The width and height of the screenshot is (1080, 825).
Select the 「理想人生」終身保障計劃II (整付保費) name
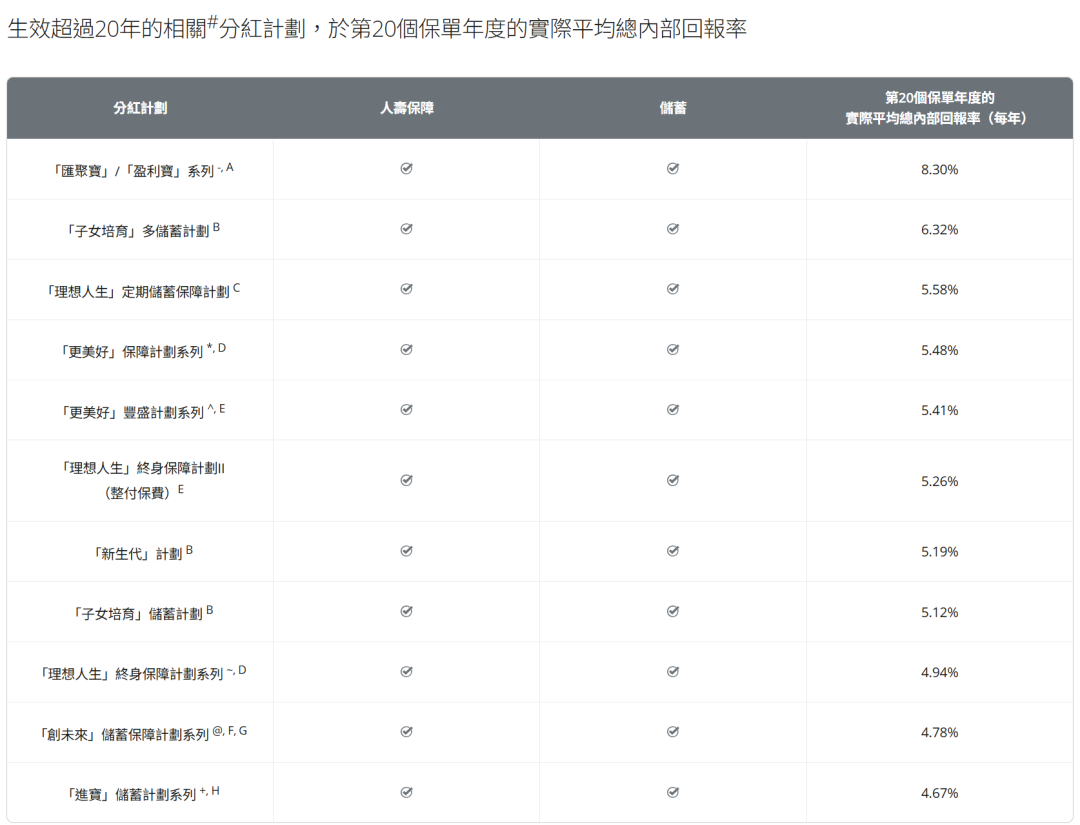141,480
